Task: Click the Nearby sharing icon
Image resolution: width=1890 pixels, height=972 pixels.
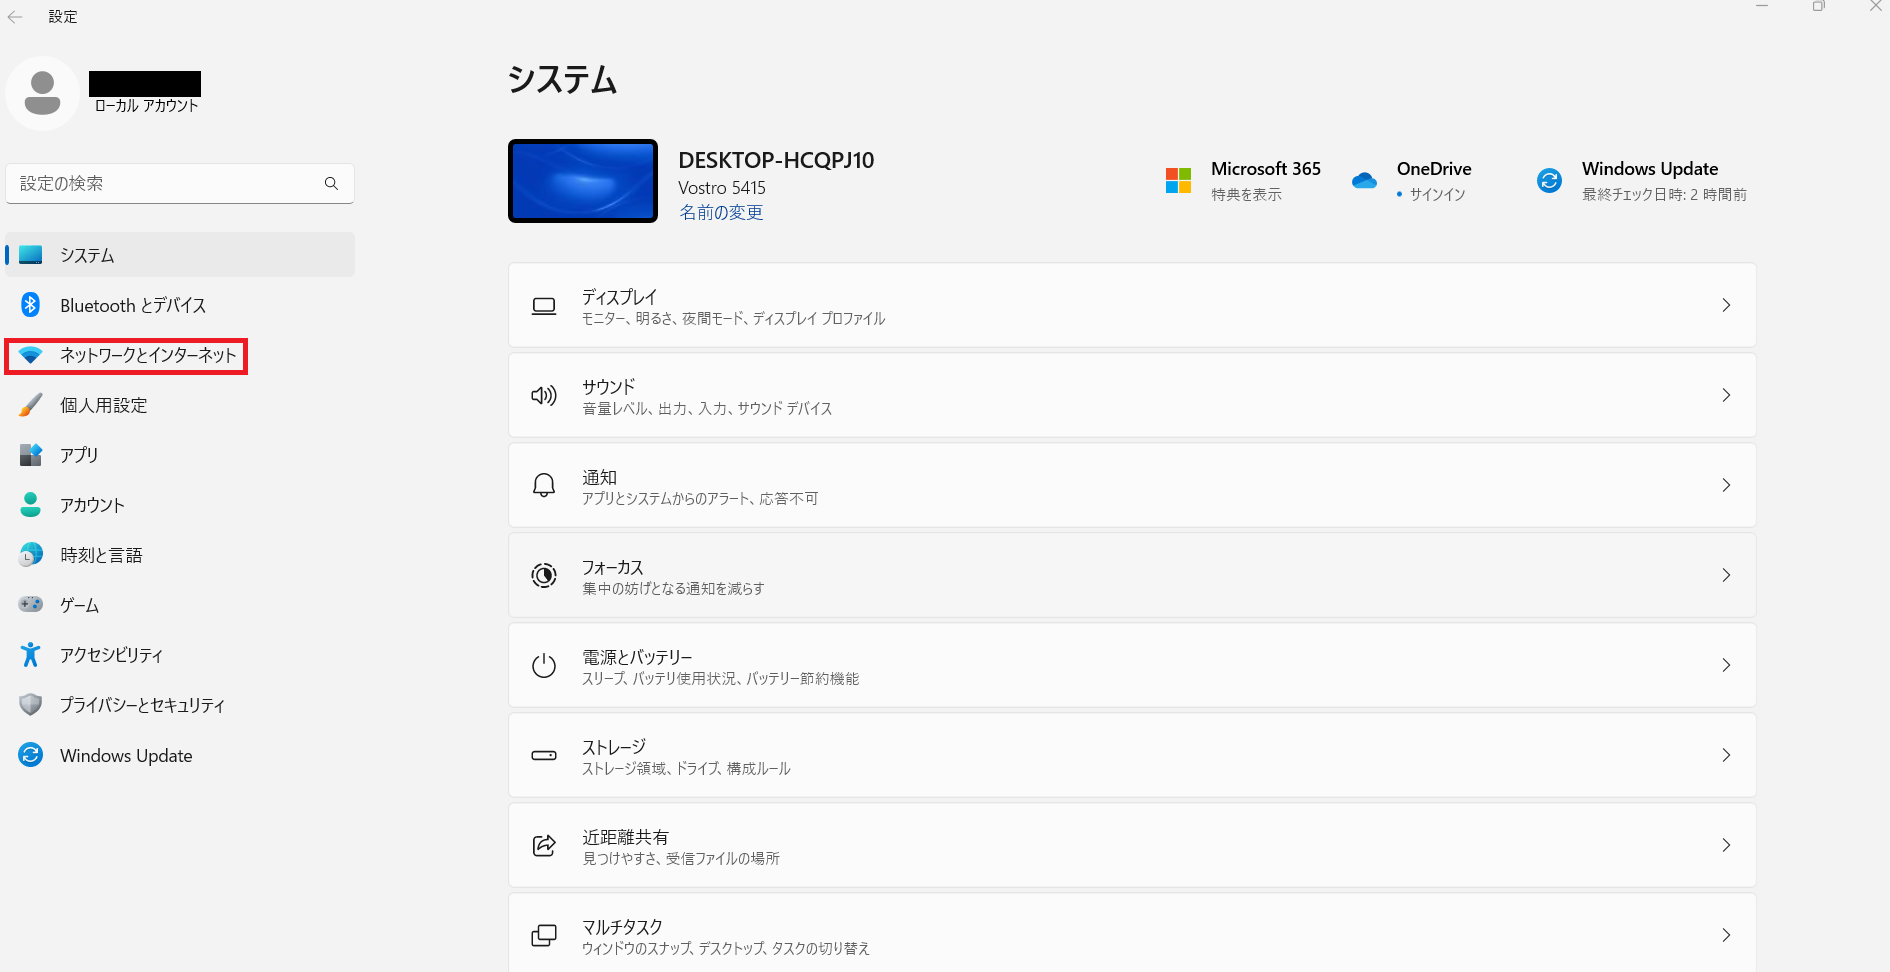Action: (x=544, y=845)
